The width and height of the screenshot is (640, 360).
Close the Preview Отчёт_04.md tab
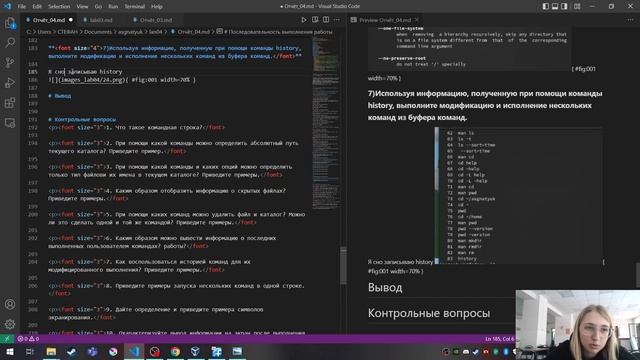[x=417, y=20]
